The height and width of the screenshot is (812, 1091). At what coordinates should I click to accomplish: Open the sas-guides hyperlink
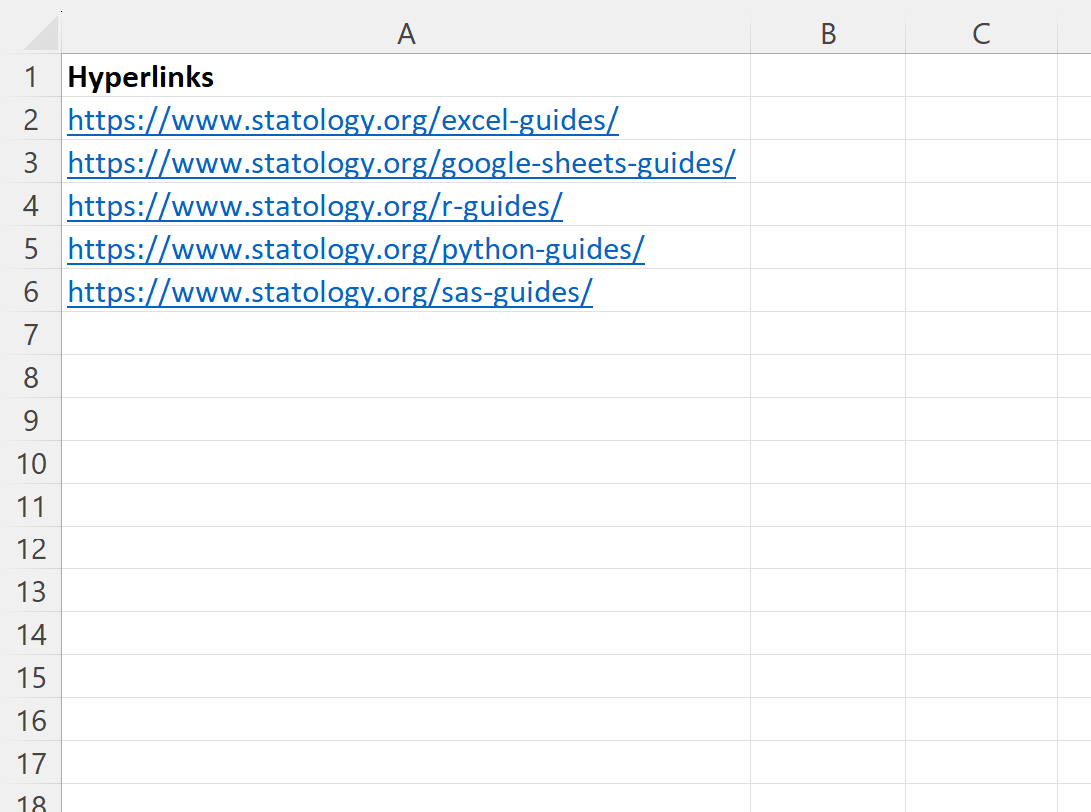330,292
